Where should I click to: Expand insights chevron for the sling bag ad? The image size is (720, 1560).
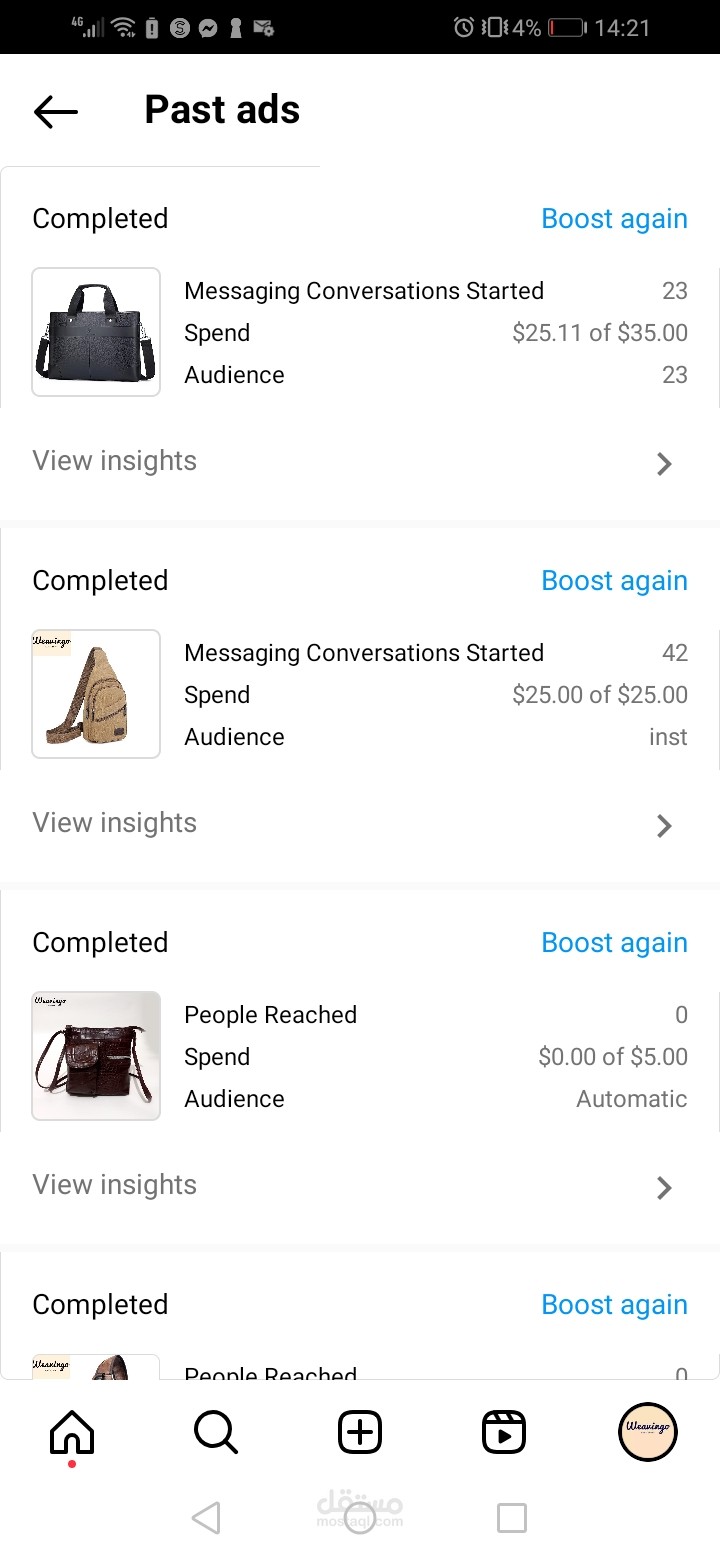[x=664, y=825]
